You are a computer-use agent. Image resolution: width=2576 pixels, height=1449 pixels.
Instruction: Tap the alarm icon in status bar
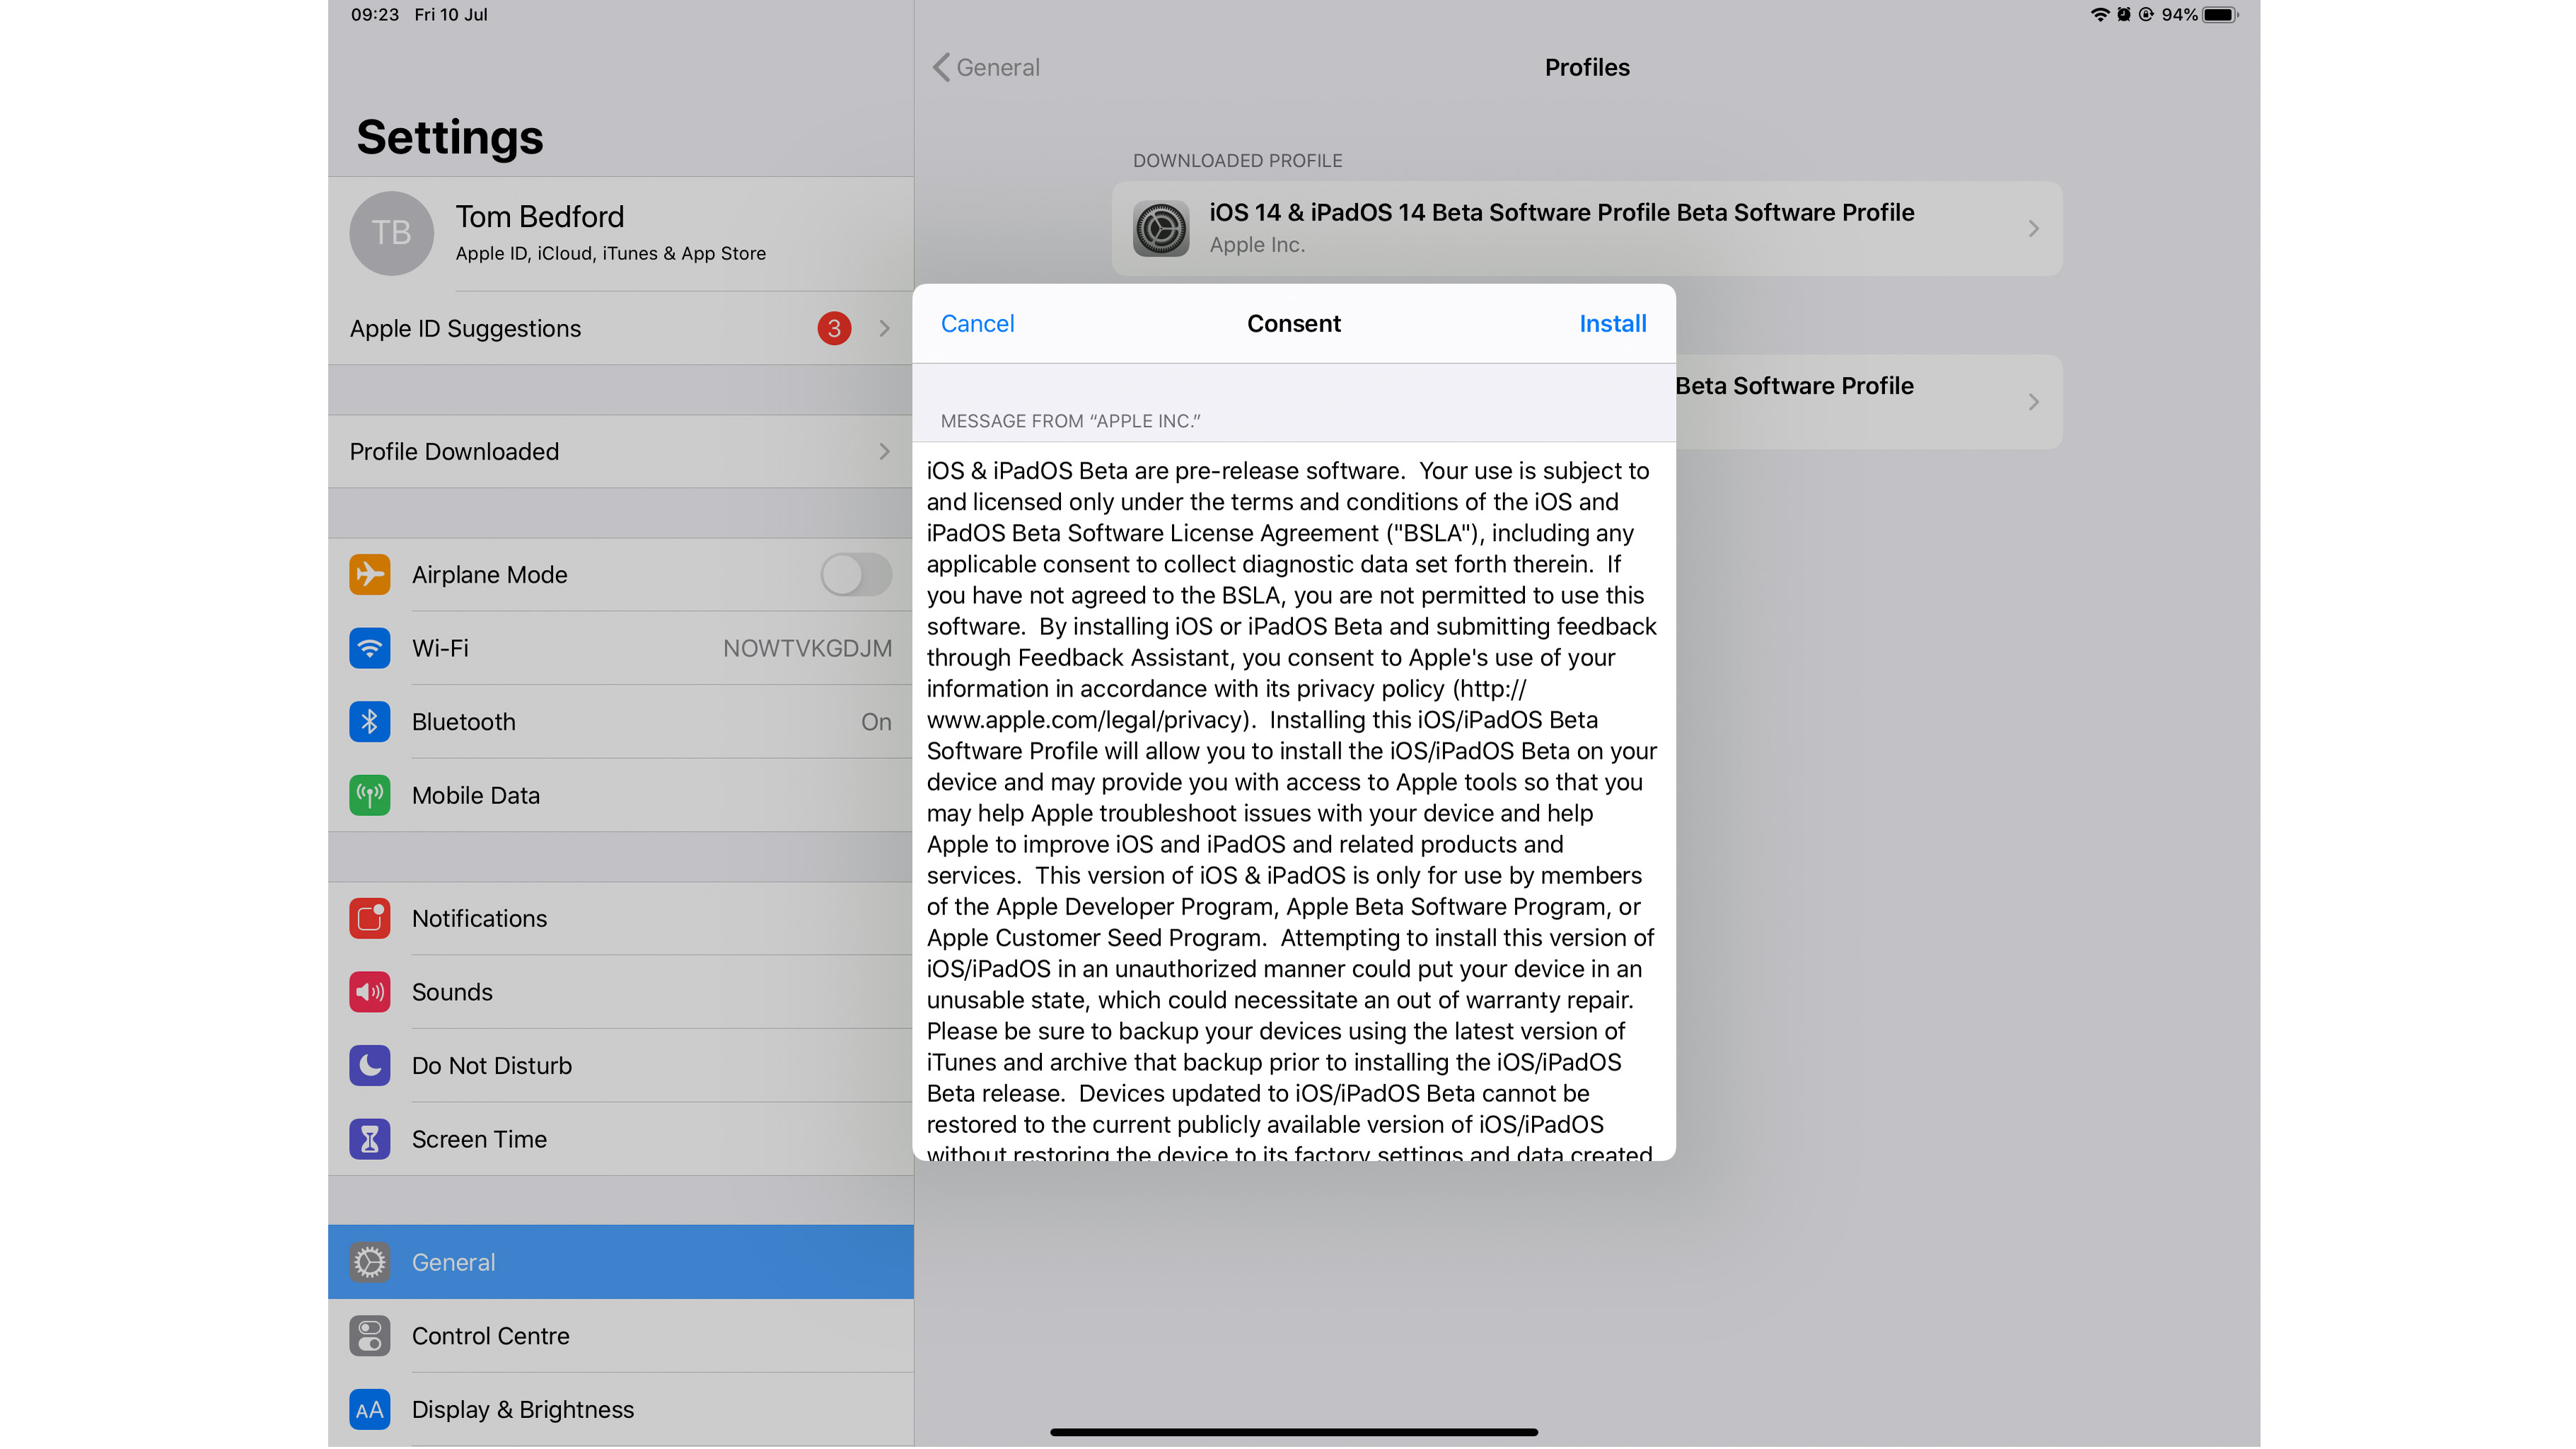[x=2123, y=15]
